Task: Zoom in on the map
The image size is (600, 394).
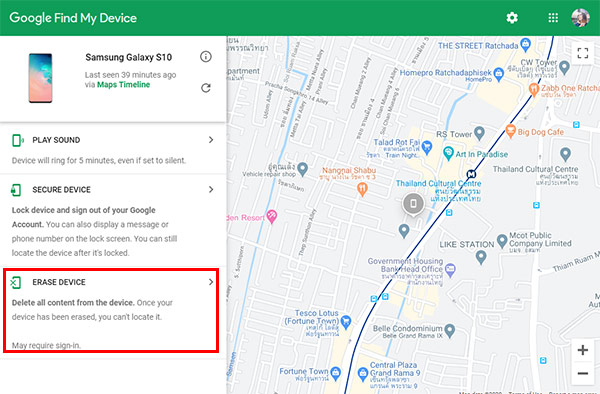Action: click(582, 350)
